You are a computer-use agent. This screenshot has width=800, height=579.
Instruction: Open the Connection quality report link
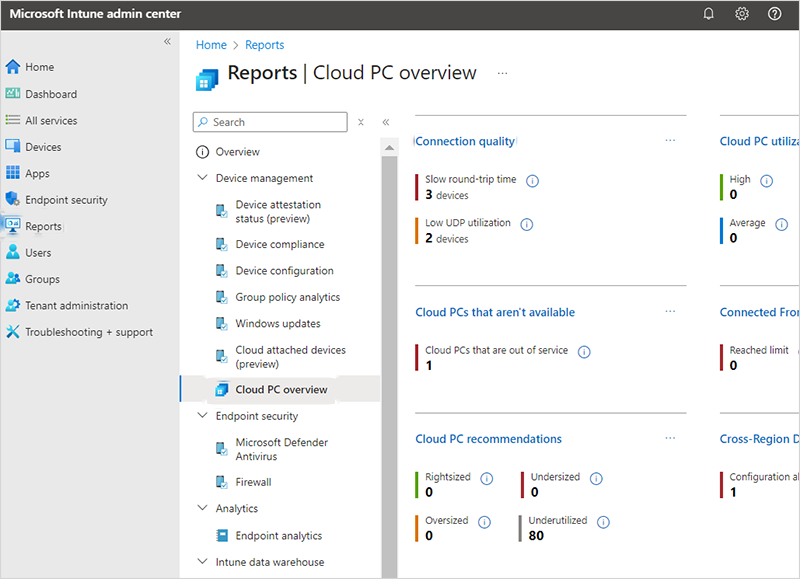click(465, 141)
